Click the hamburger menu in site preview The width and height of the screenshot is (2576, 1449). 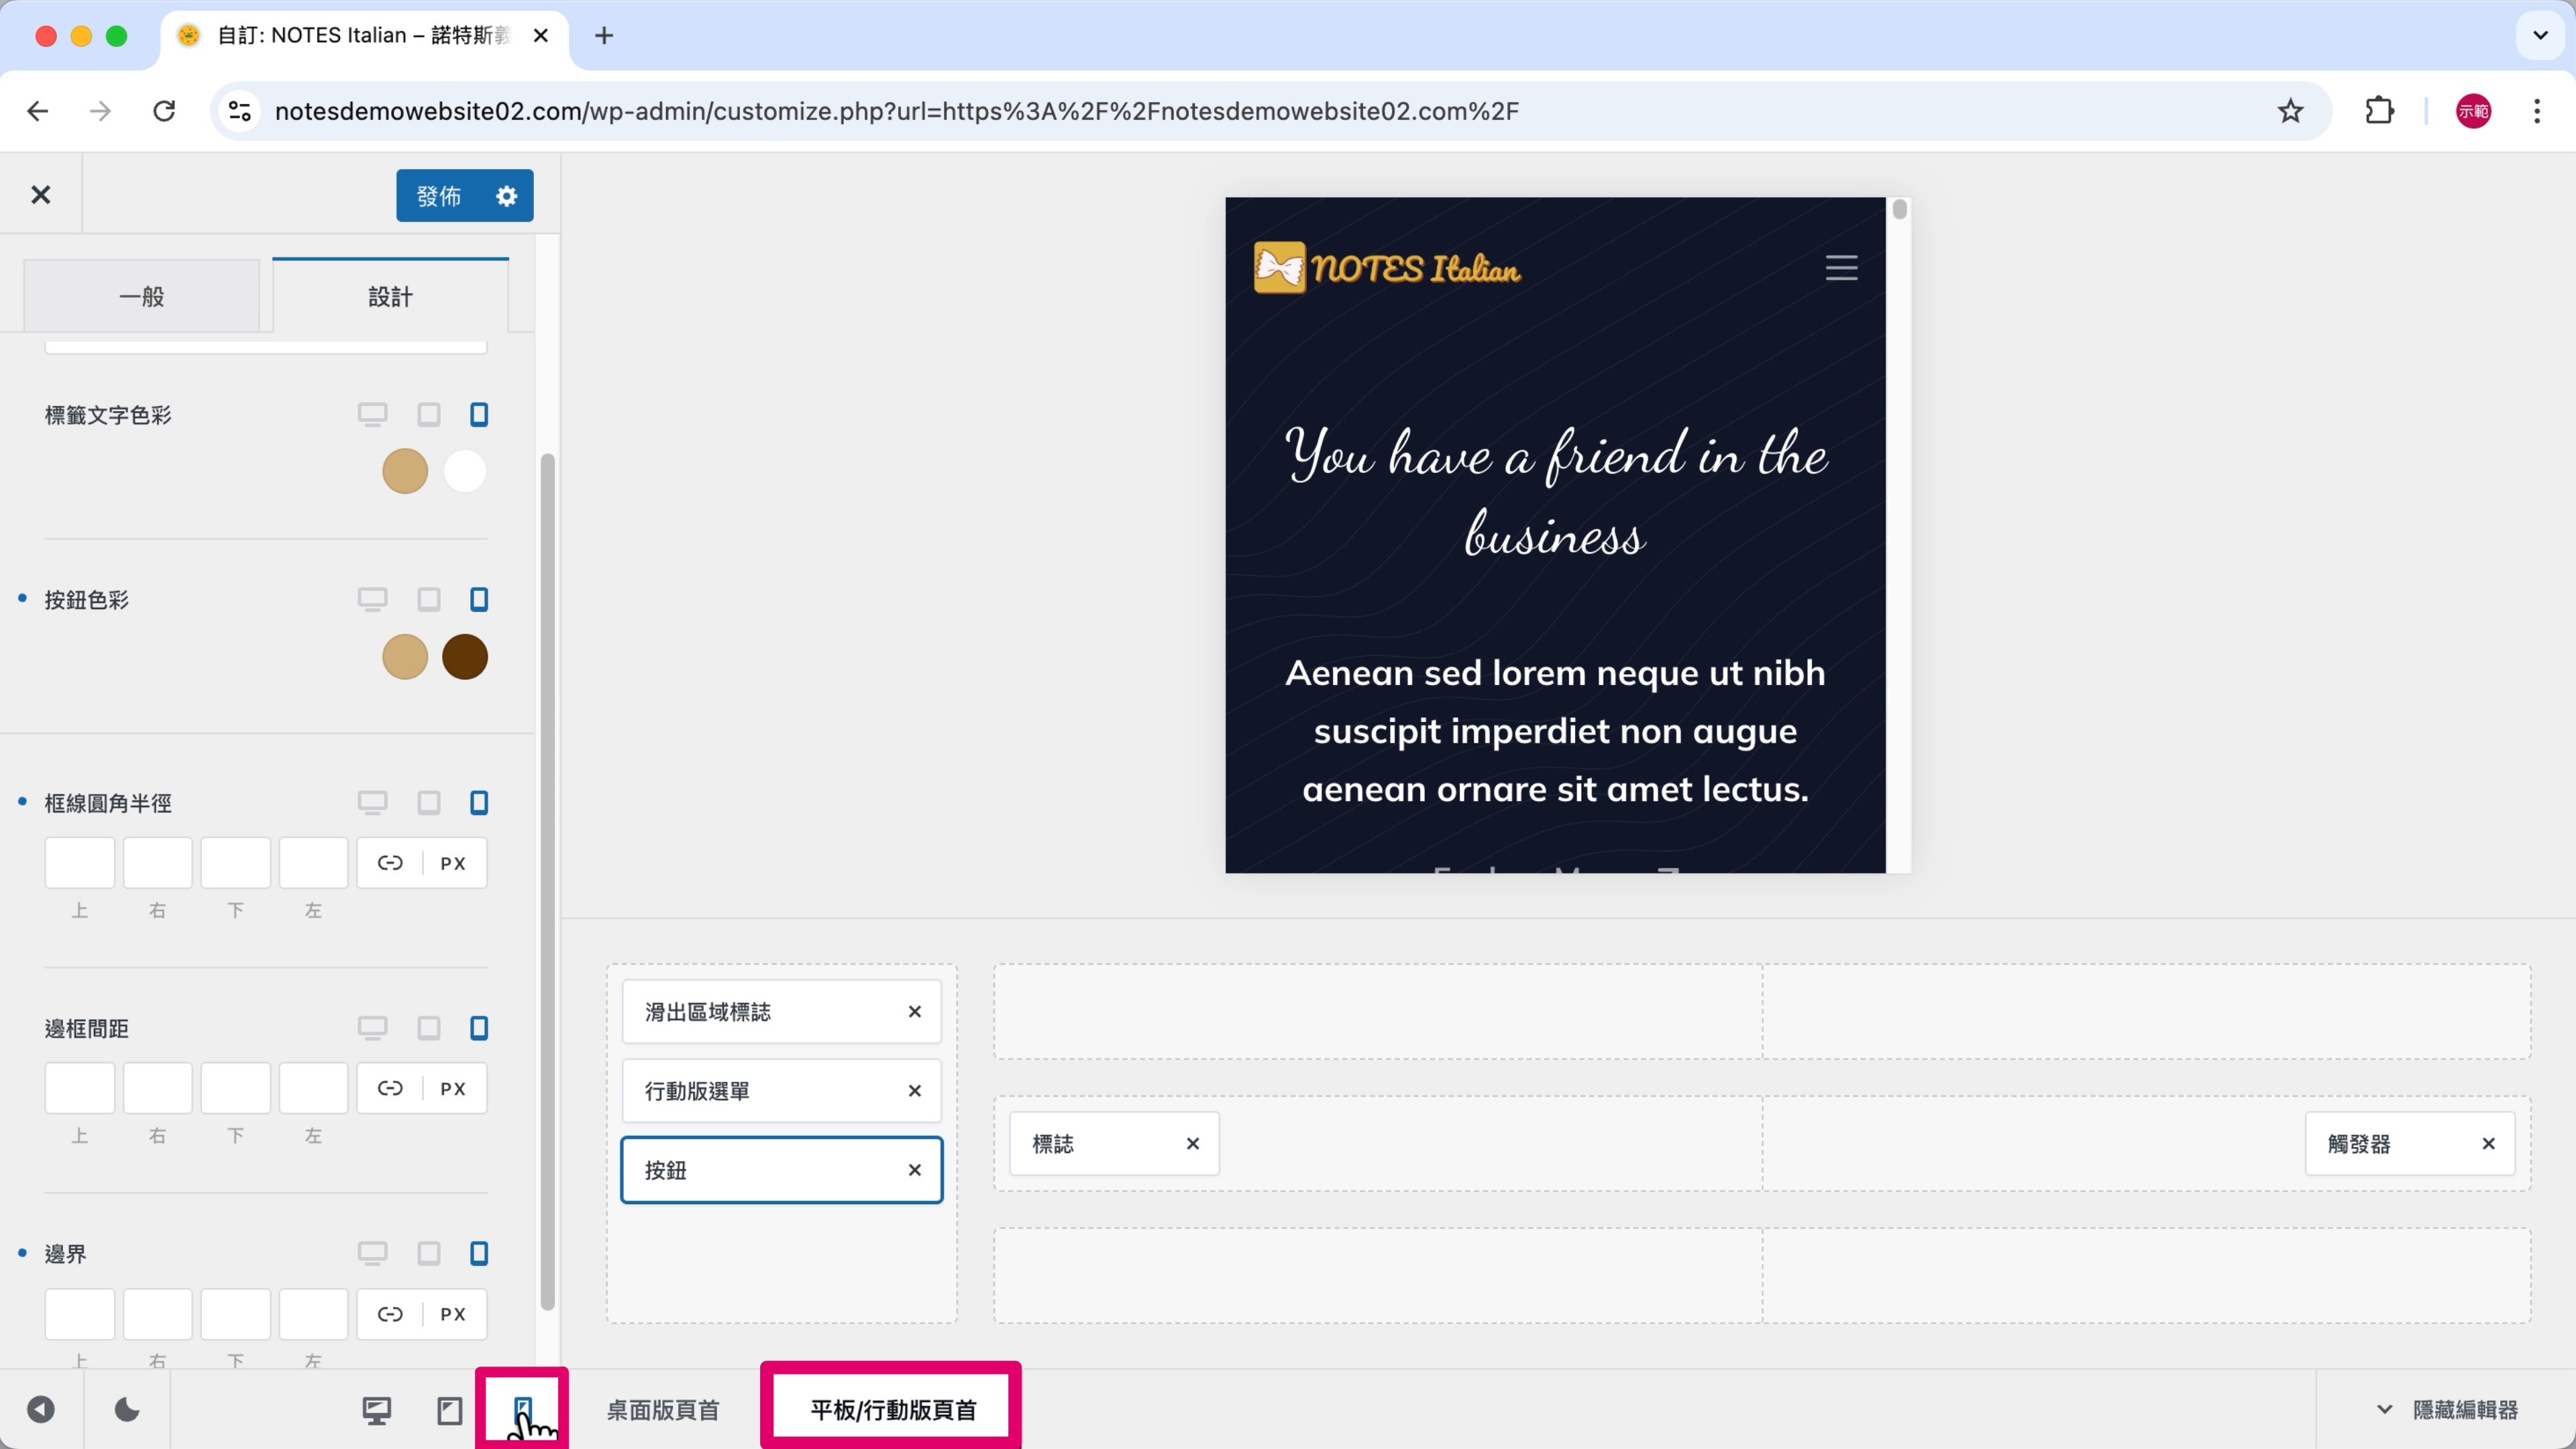click(1841, 268)
